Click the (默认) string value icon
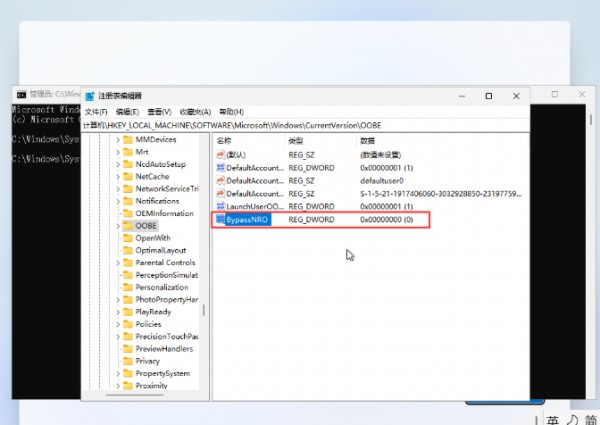This screenshot has width=600, height=425. point(220,155)
